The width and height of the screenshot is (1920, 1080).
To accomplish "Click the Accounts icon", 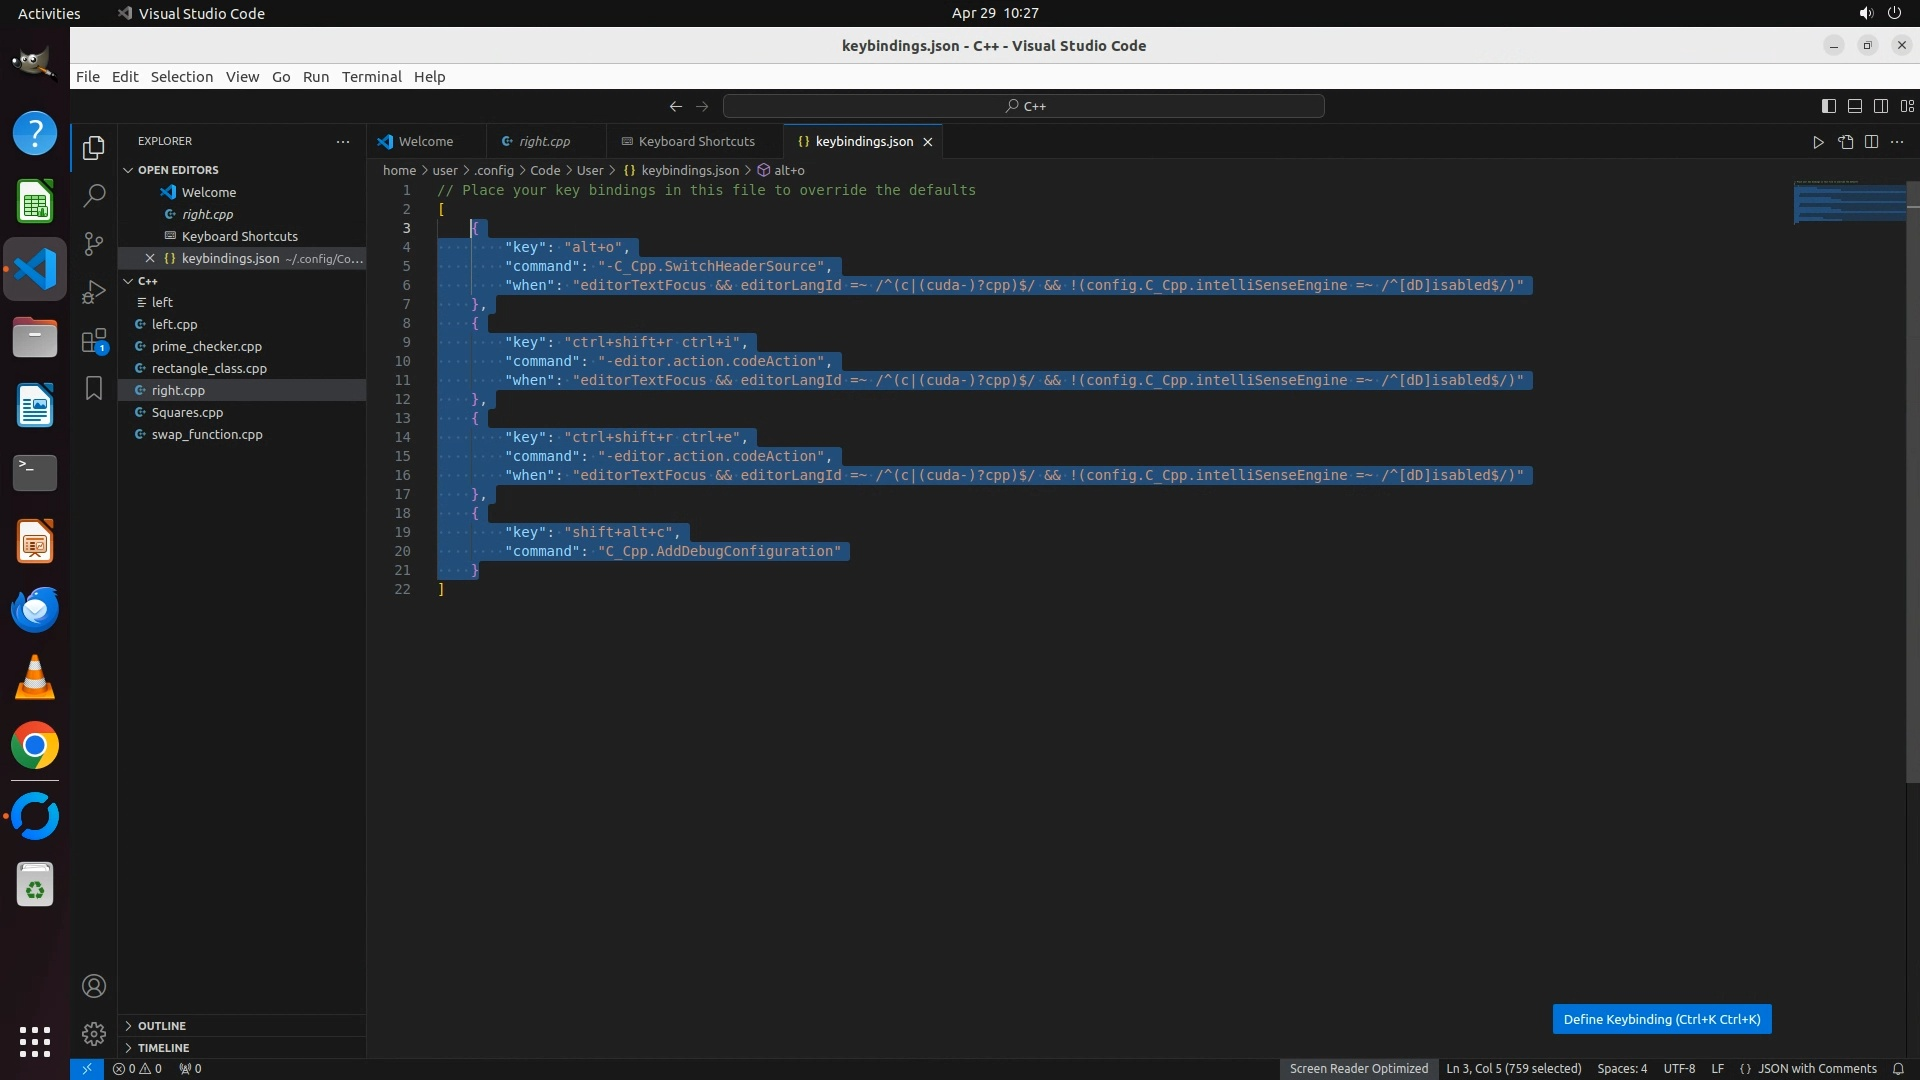I will point(94,986).
